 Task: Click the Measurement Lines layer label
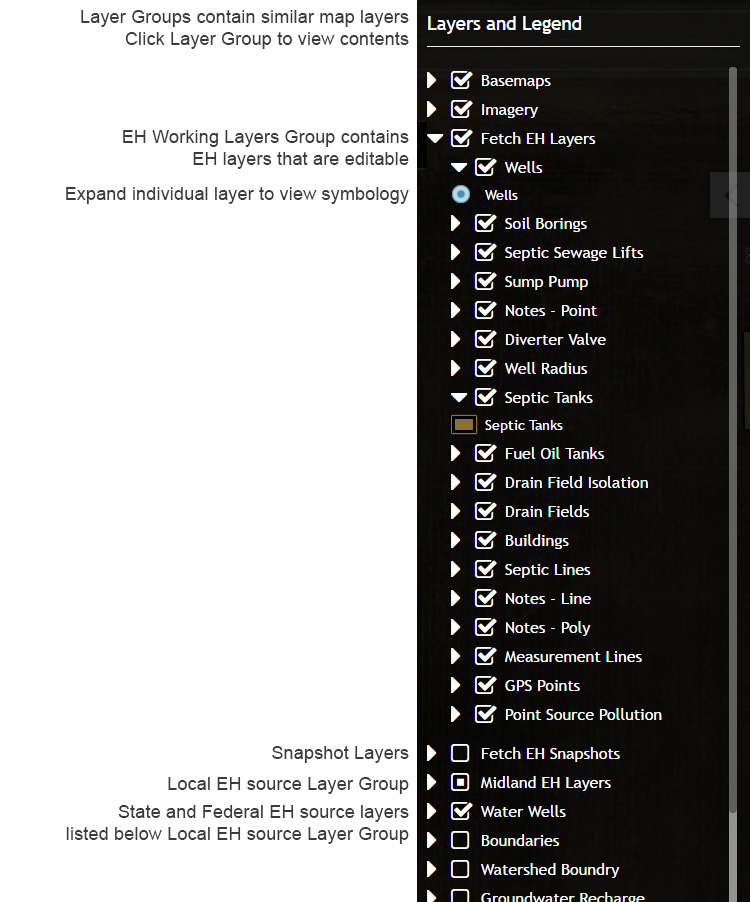click(573, 657)
